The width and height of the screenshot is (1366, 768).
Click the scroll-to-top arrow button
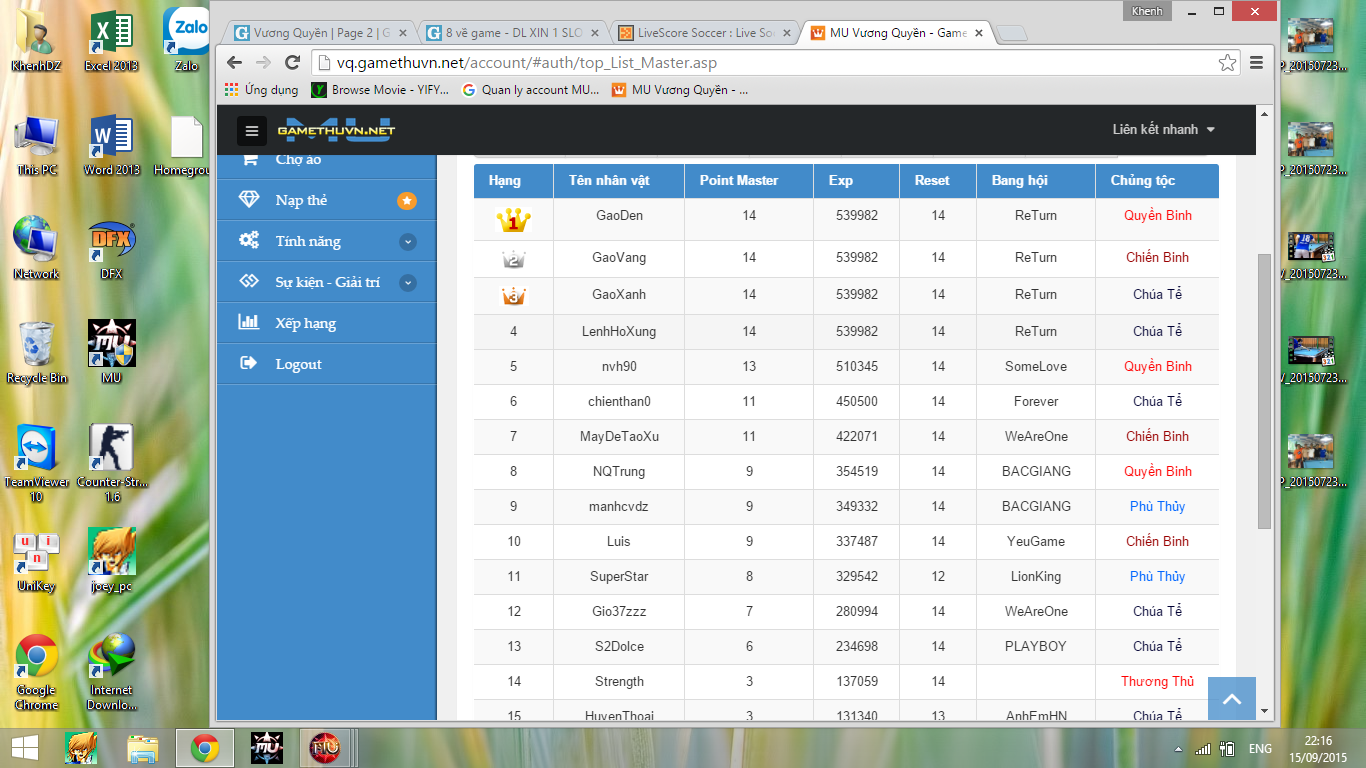click(1231, 699)
